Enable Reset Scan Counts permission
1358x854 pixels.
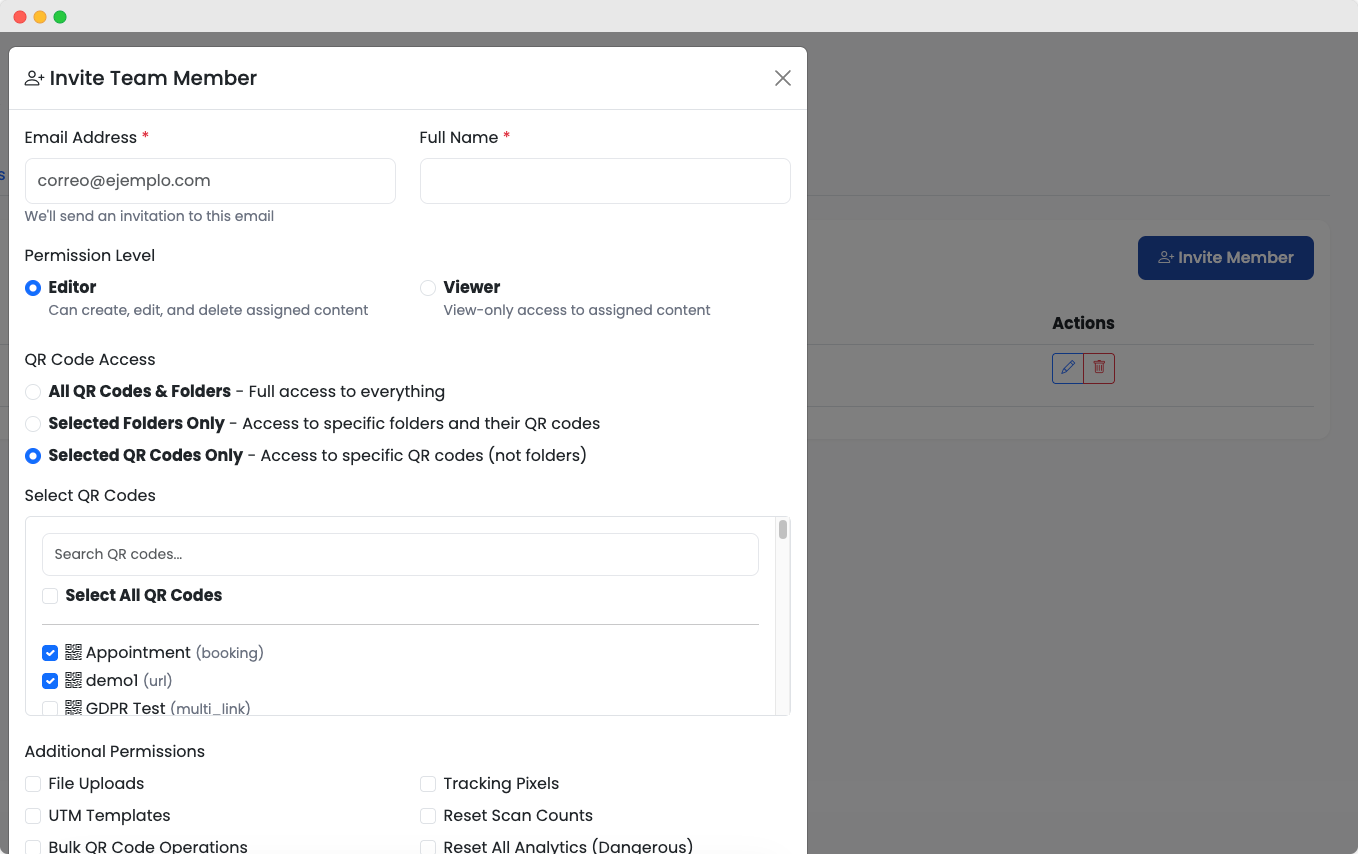428,816
